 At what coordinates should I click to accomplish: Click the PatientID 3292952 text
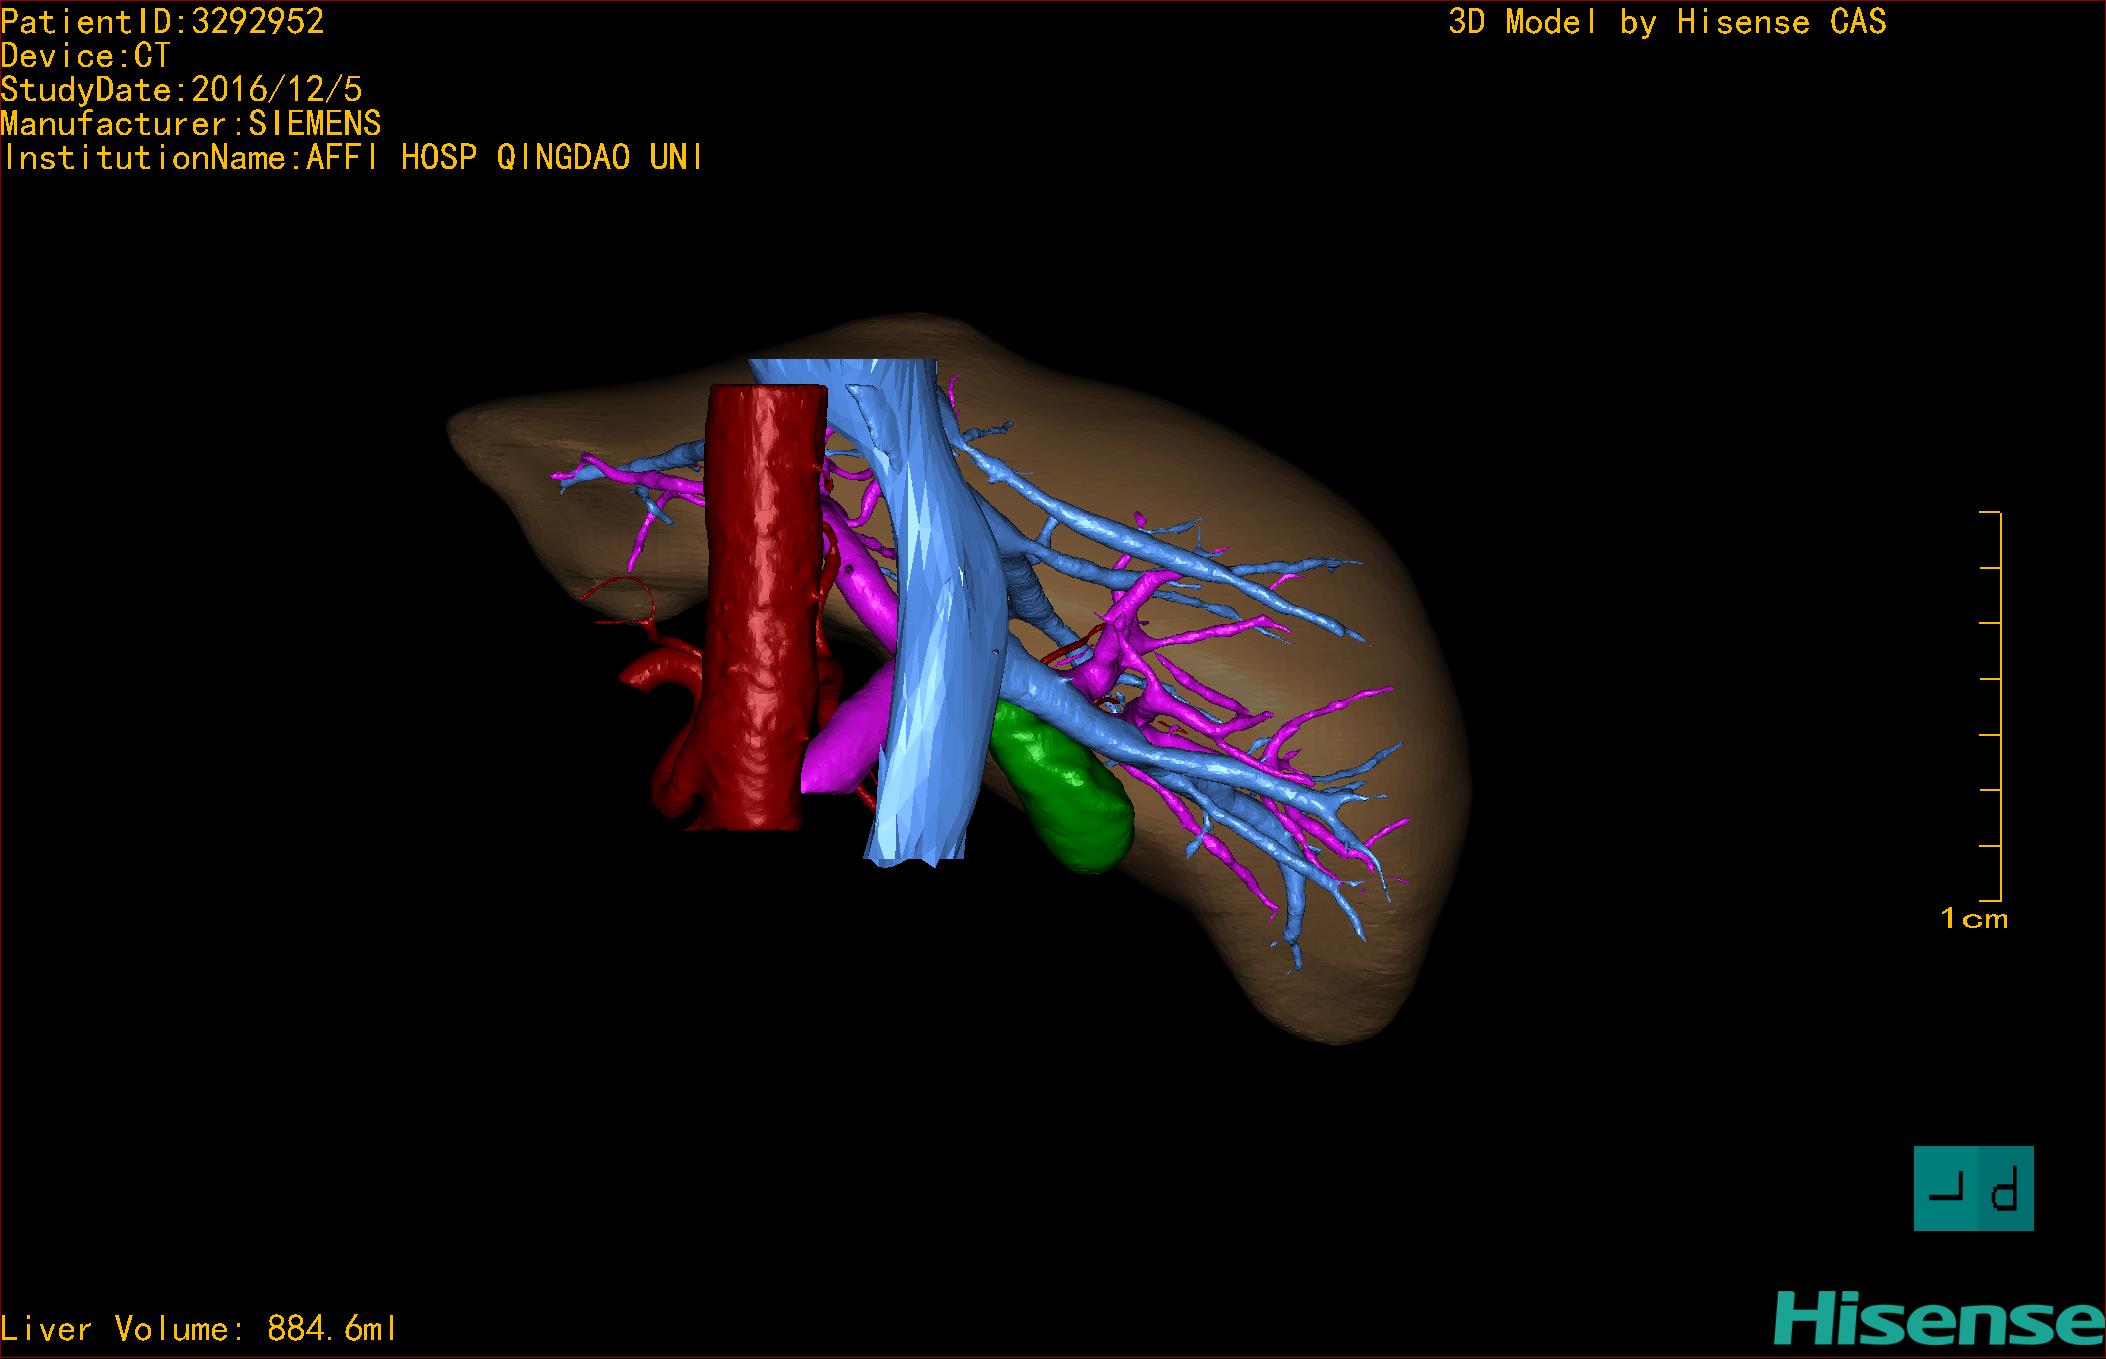tap(163, 22)
